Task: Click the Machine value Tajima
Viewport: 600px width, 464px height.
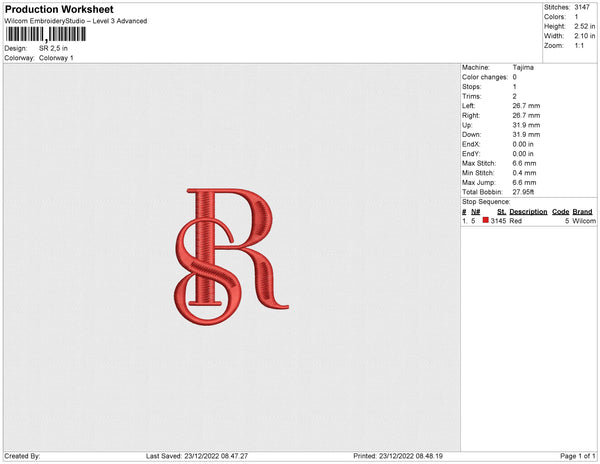Action: pyautogui.click(x=523, y=67)
